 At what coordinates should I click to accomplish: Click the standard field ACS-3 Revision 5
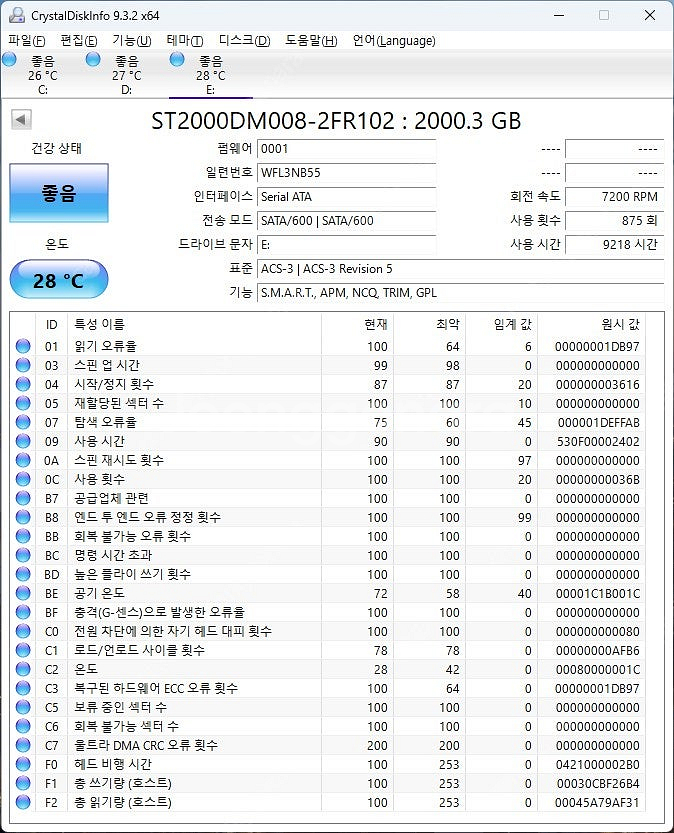460,269
